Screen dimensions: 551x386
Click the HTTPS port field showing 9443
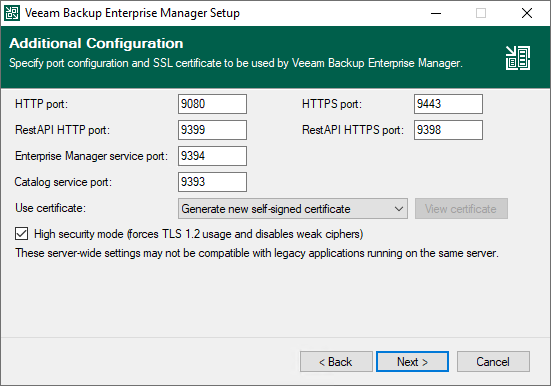point(448,104)
